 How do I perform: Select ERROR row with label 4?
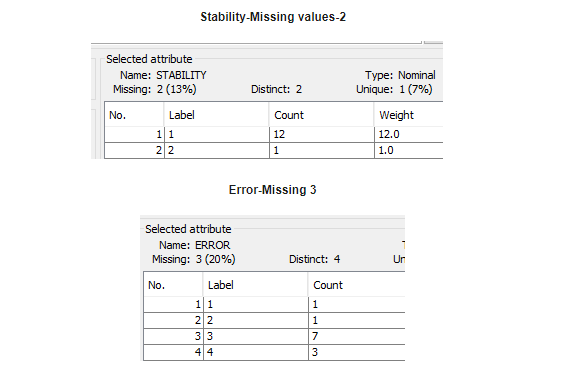[x=274, y=352]
